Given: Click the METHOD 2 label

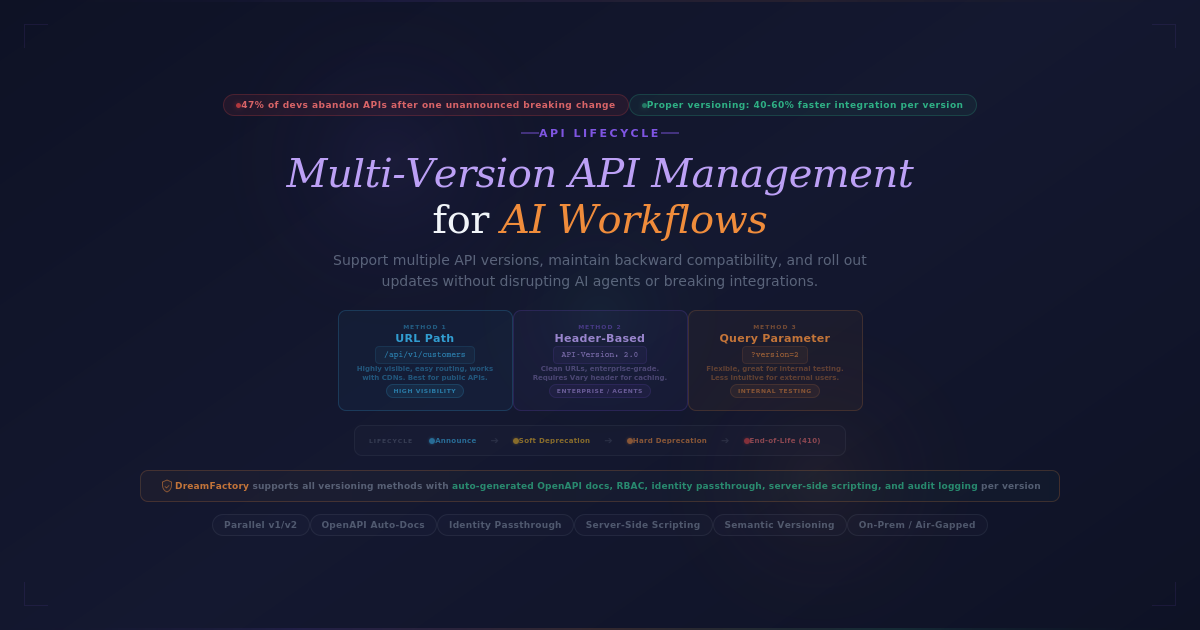Looking at the screenshot, I should pyautogui.click(x=600, y=327).
